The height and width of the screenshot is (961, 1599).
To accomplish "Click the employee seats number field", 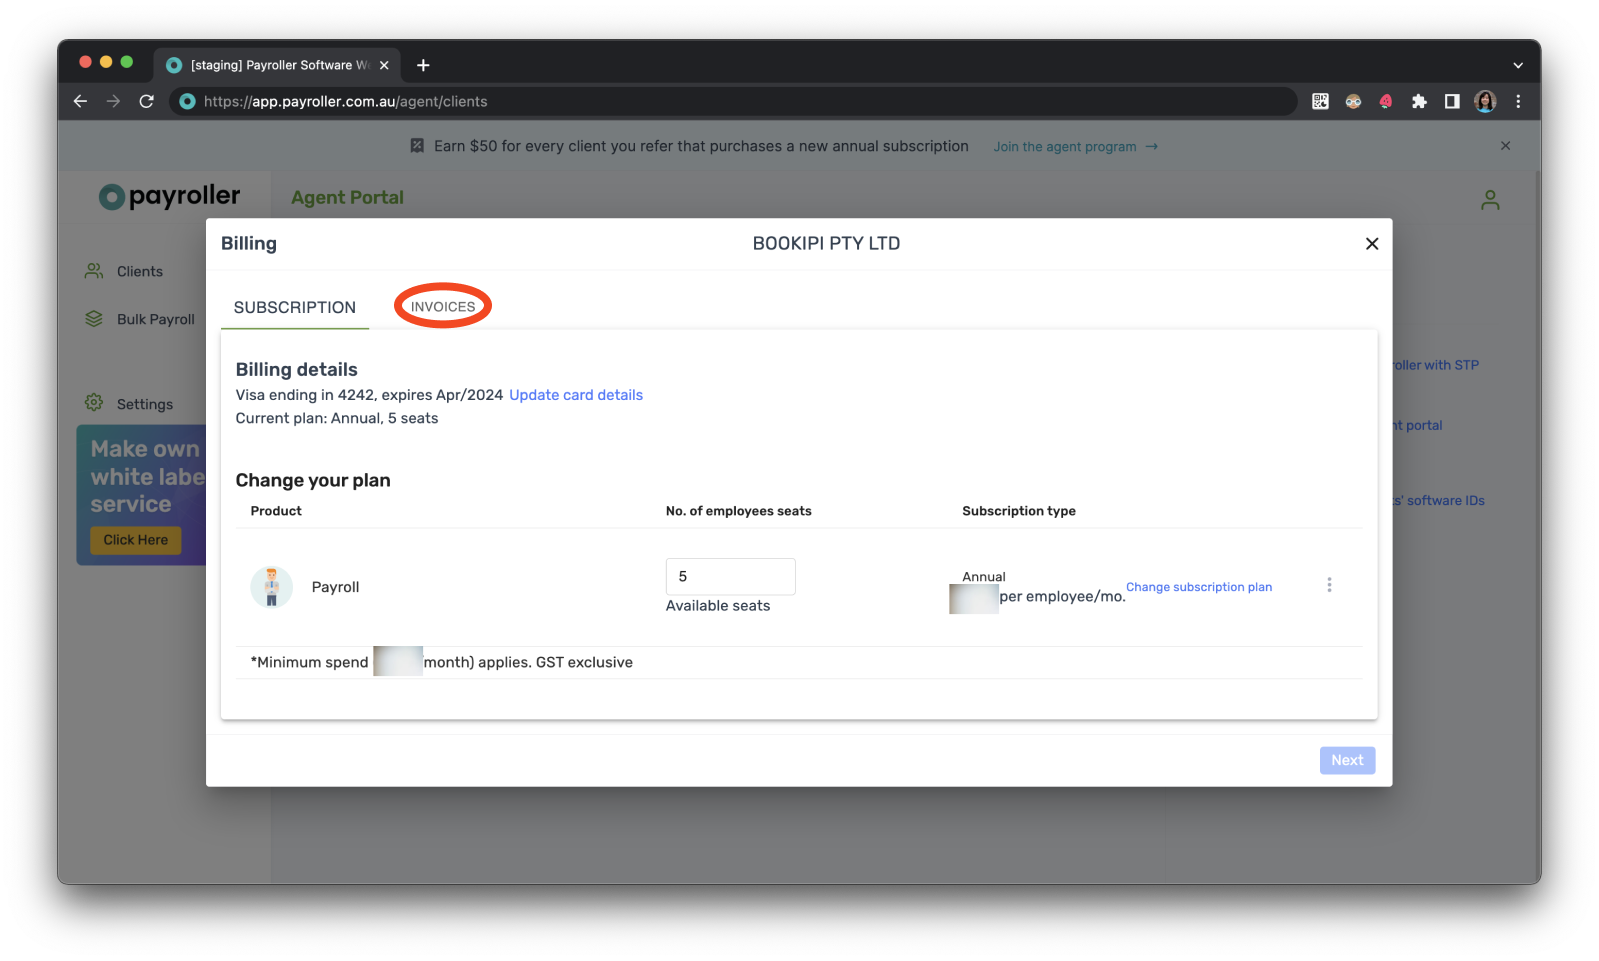I will click(x=731, y=577).
